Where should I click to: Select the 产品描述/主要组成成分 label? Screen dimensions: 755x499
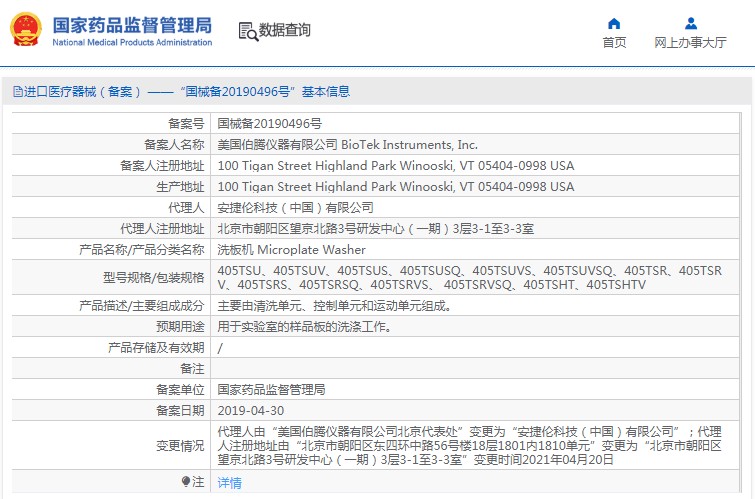(x=142, y=305)
